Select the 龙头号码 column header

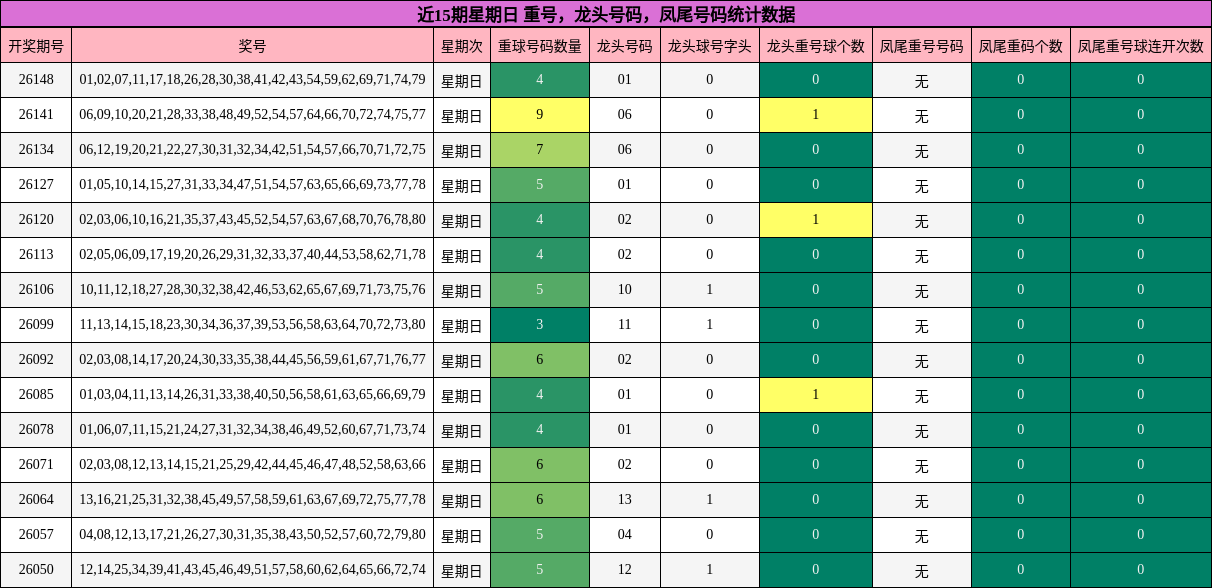(x=625, y=45)
